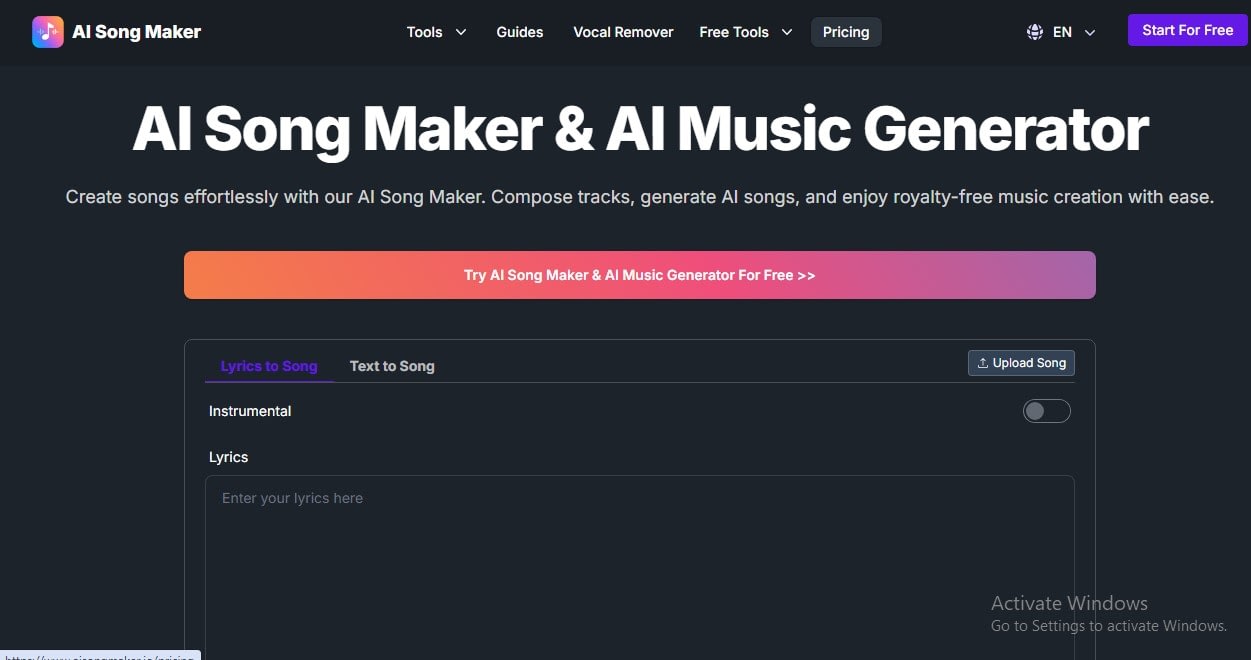Viewport: 1251px width, 660px height.
Task: Expand the Free Tools menu
Action: pos(746,31)
